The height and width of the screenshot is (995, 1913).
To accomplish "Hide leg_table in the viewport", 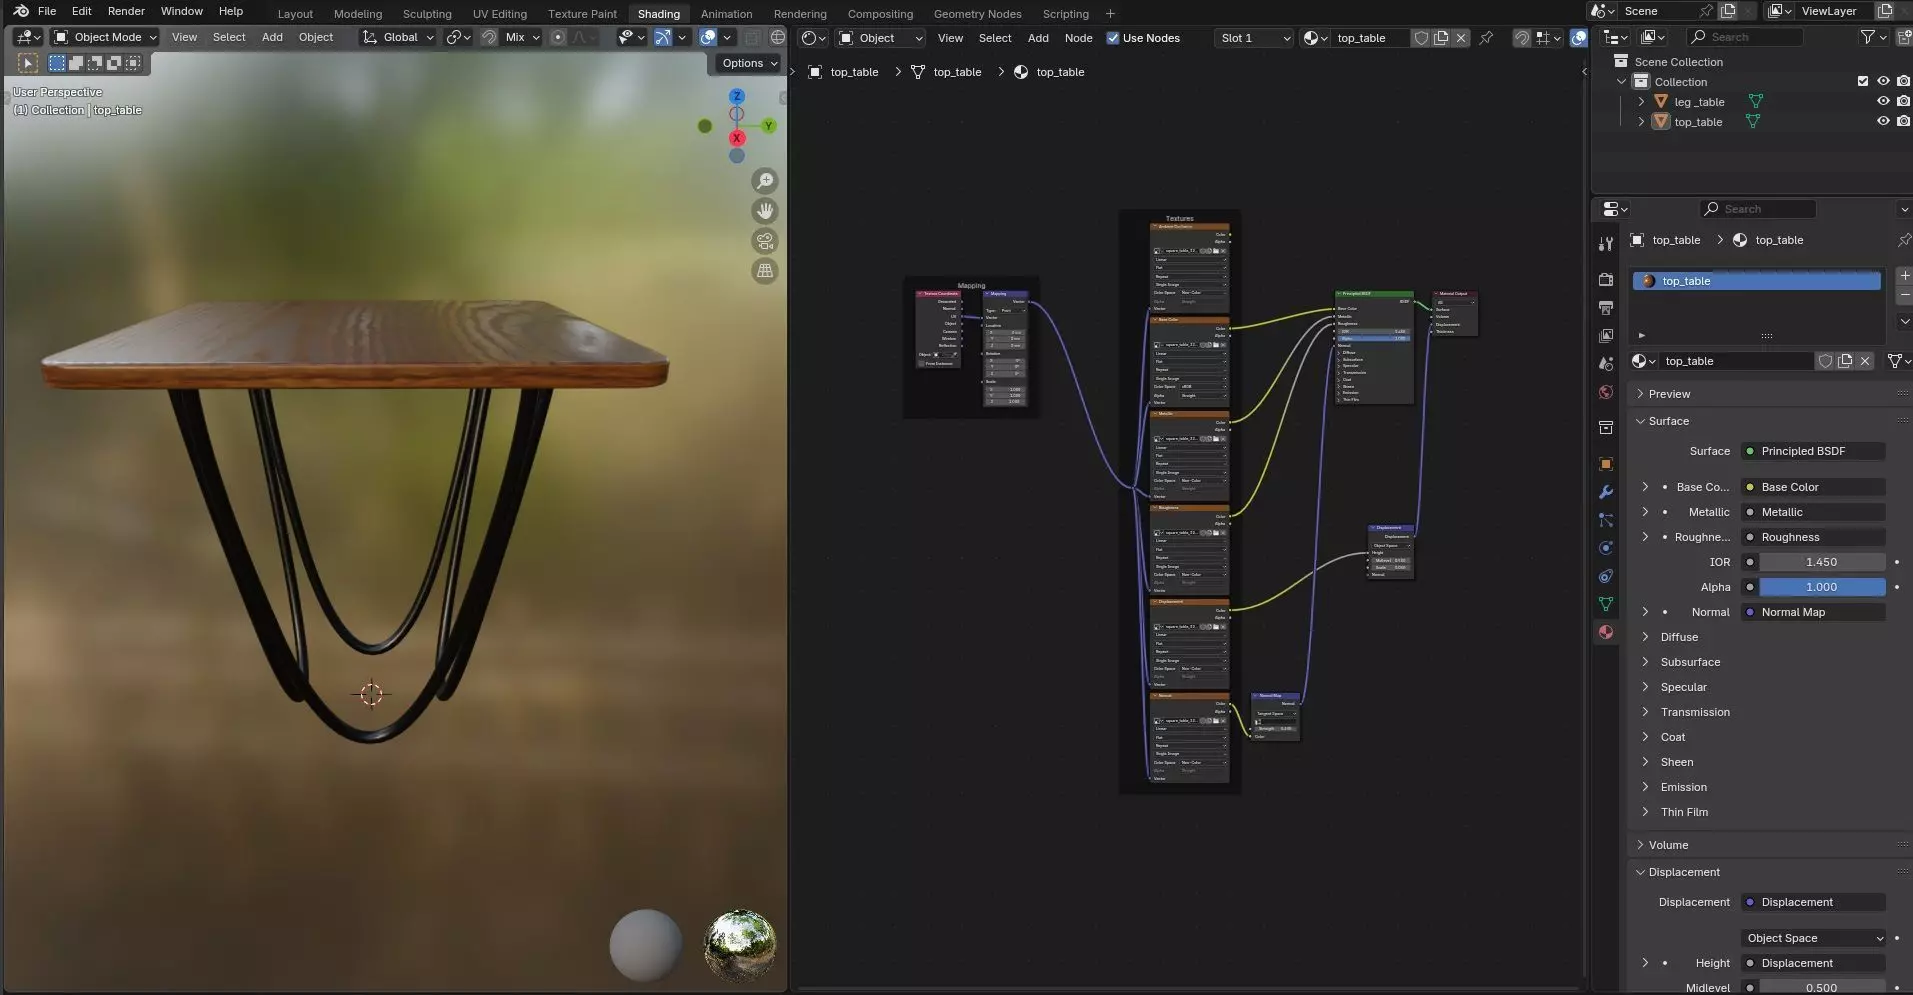I will pos(1882,102).
